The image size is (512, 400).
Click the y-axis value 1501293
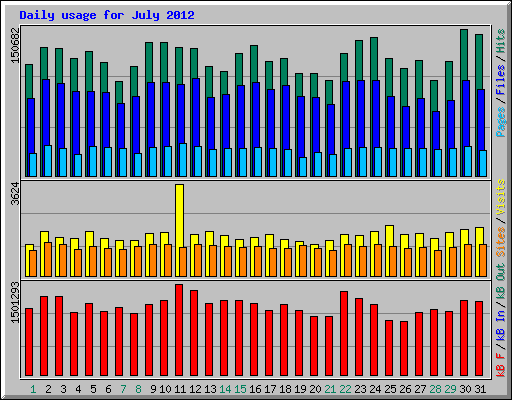coord(15,303)
